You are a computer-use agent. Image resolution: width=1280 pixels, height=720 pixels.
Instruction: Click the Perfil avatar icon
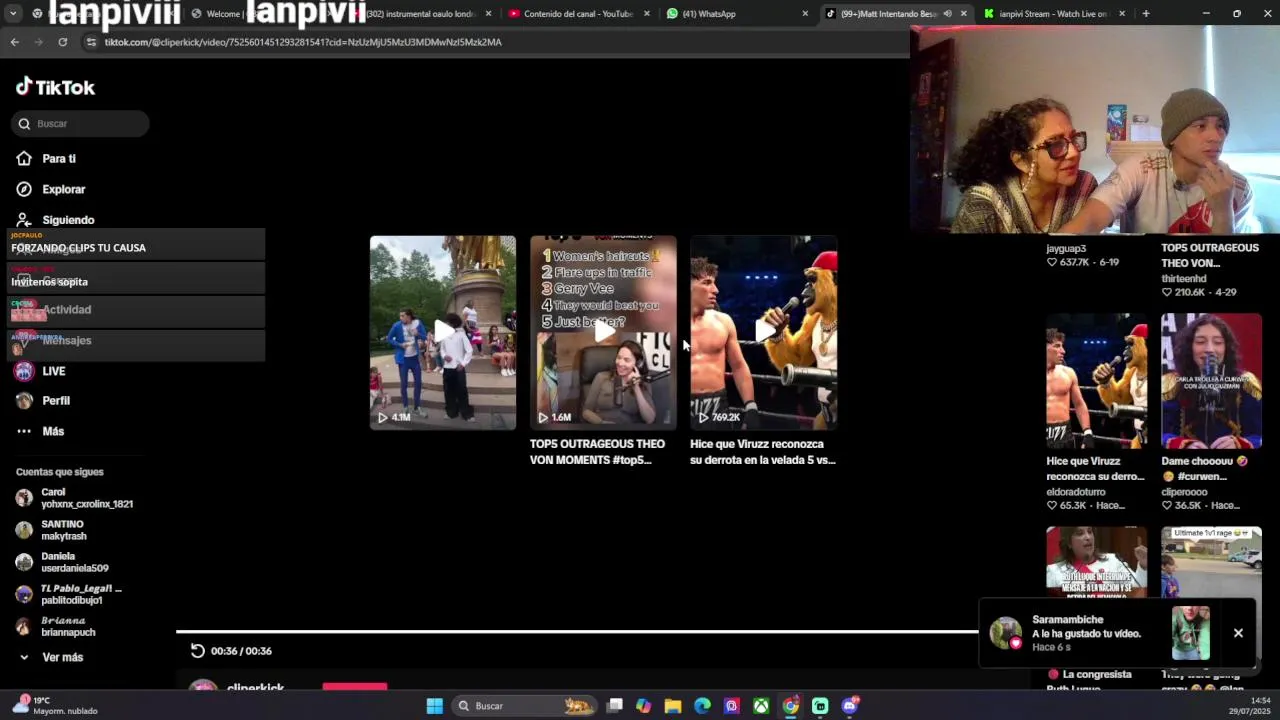point(24,401)
